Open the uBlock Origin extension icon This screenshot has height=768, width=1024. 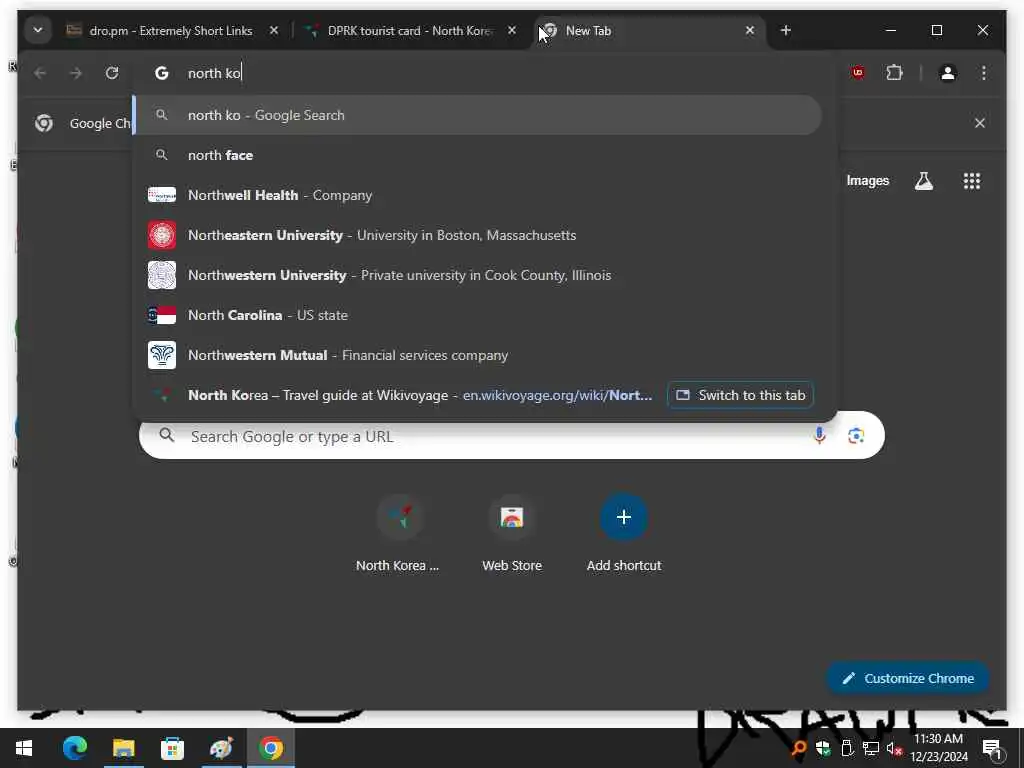point(858,73)
